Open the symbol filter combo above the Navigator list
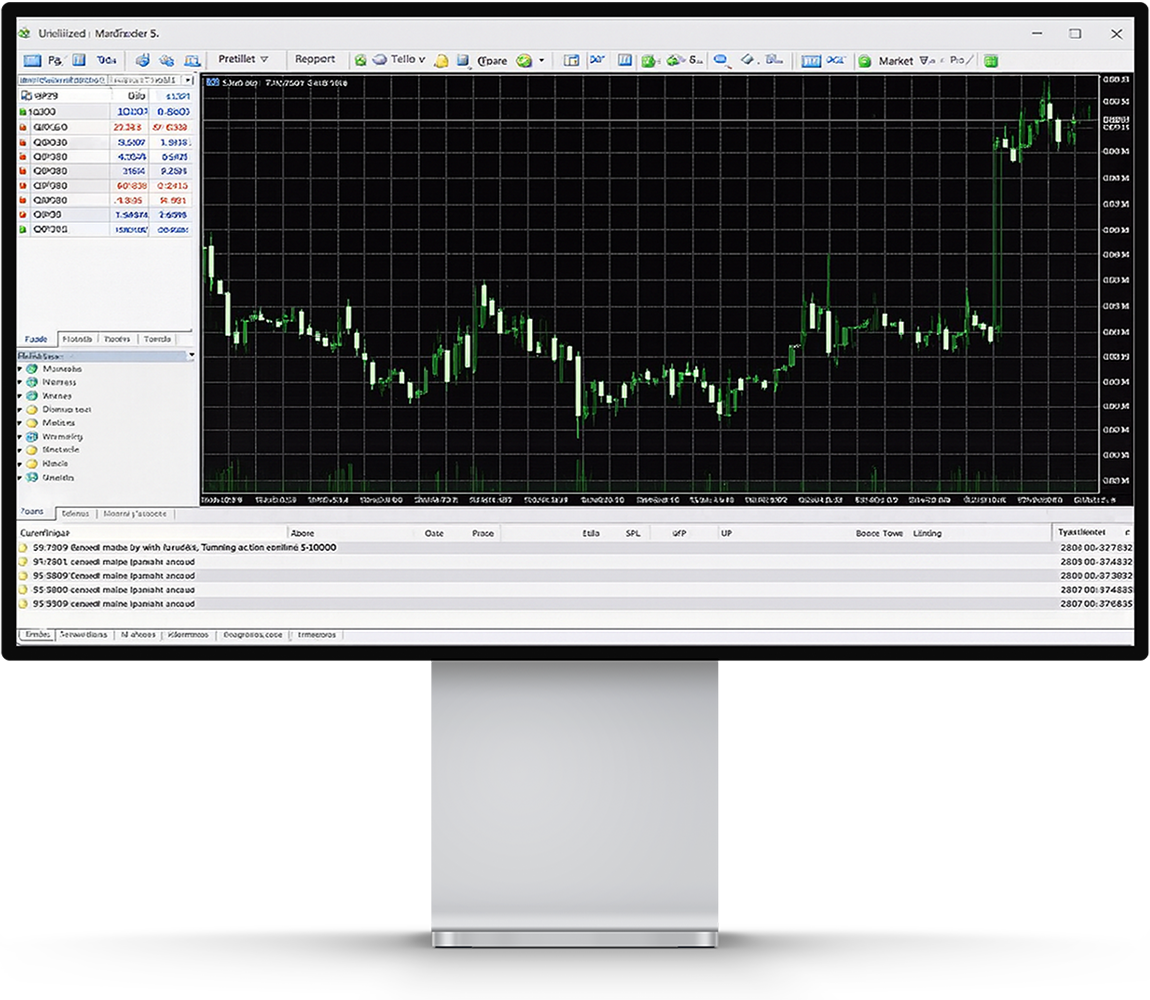 100,355
